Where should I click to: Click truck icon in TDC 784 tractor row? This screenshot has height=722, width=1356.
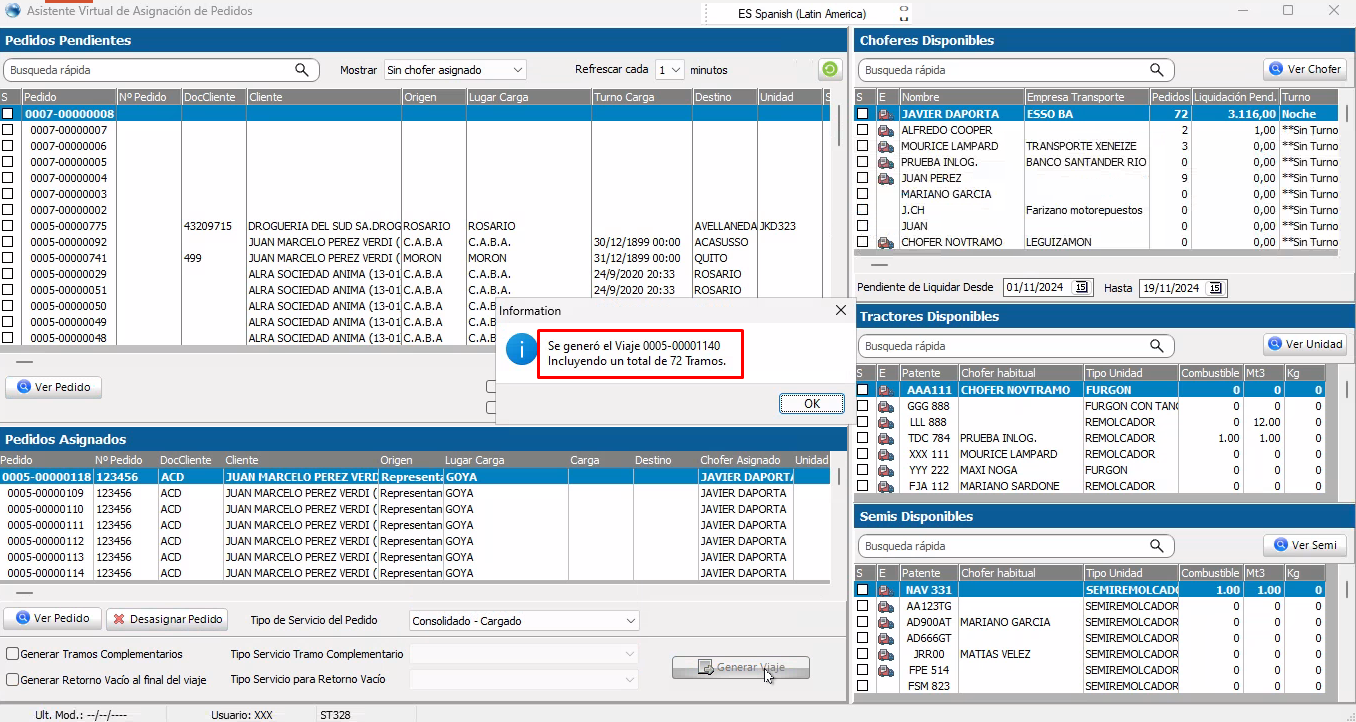[x=886, y=438]
